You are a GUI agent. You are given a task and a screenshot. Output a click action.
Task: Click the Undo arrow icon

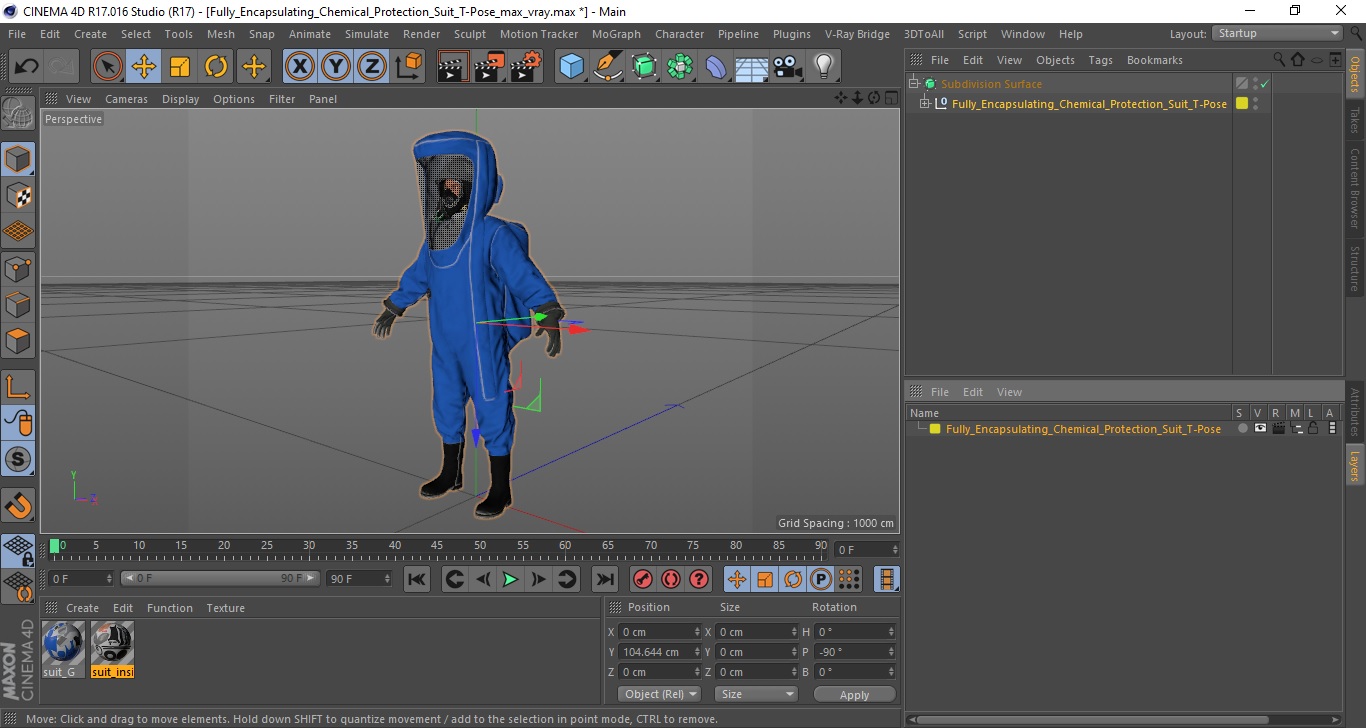27,67
